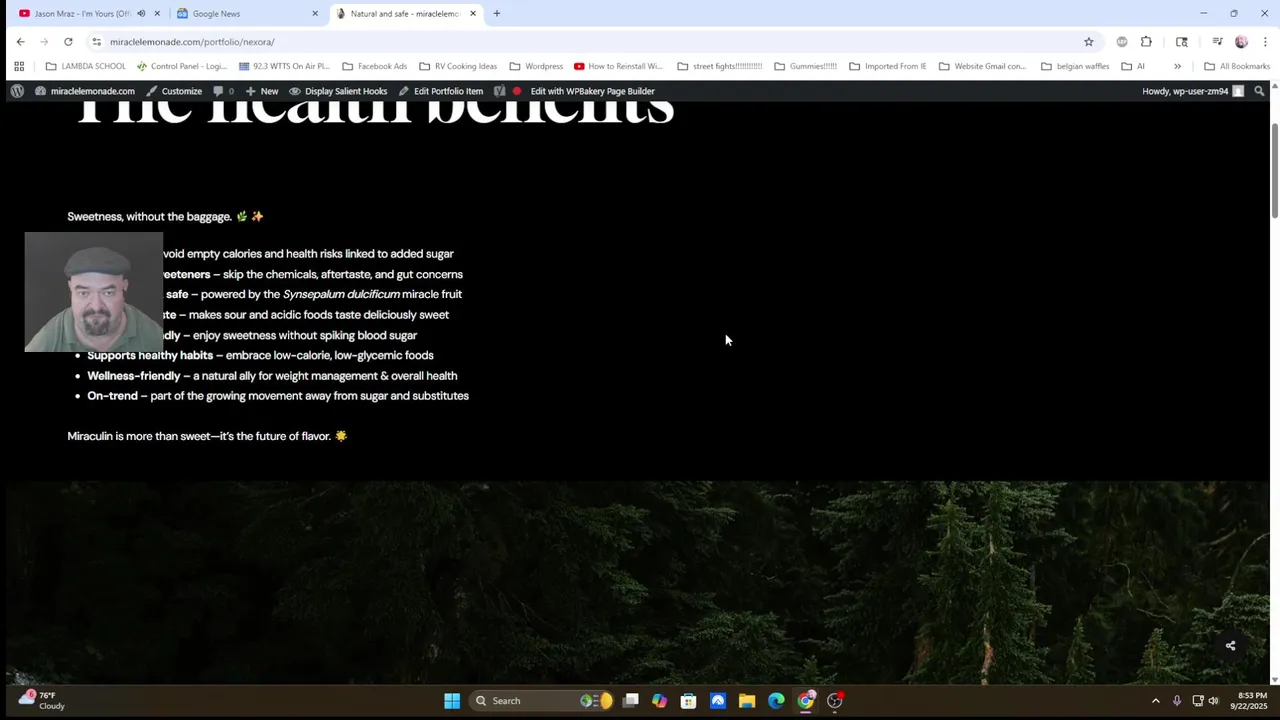1280x720 pixels.
Task: Click the address bar URL field
Action: 590,42
